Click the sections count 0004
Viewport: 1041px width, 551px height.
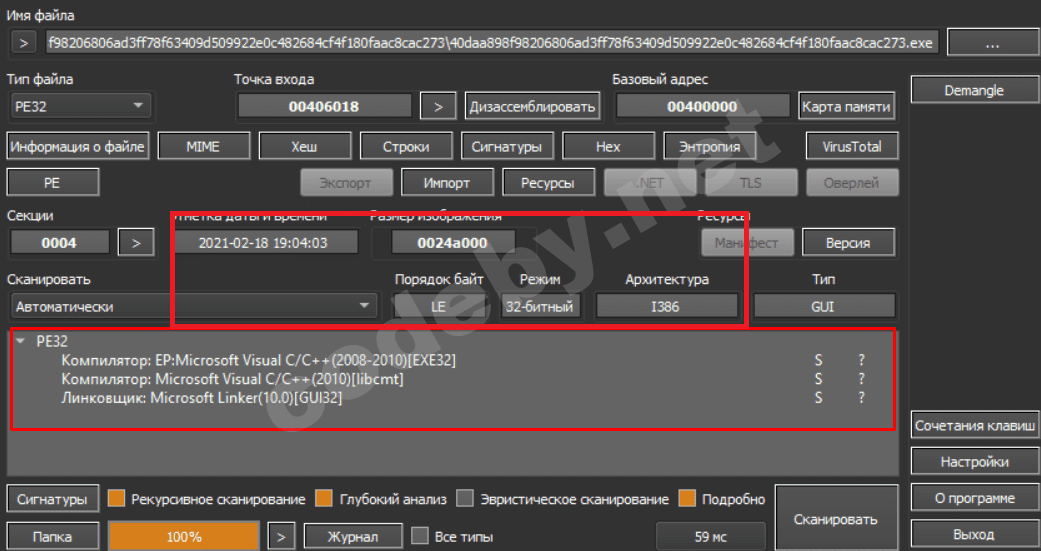click(x=59, y=242)
